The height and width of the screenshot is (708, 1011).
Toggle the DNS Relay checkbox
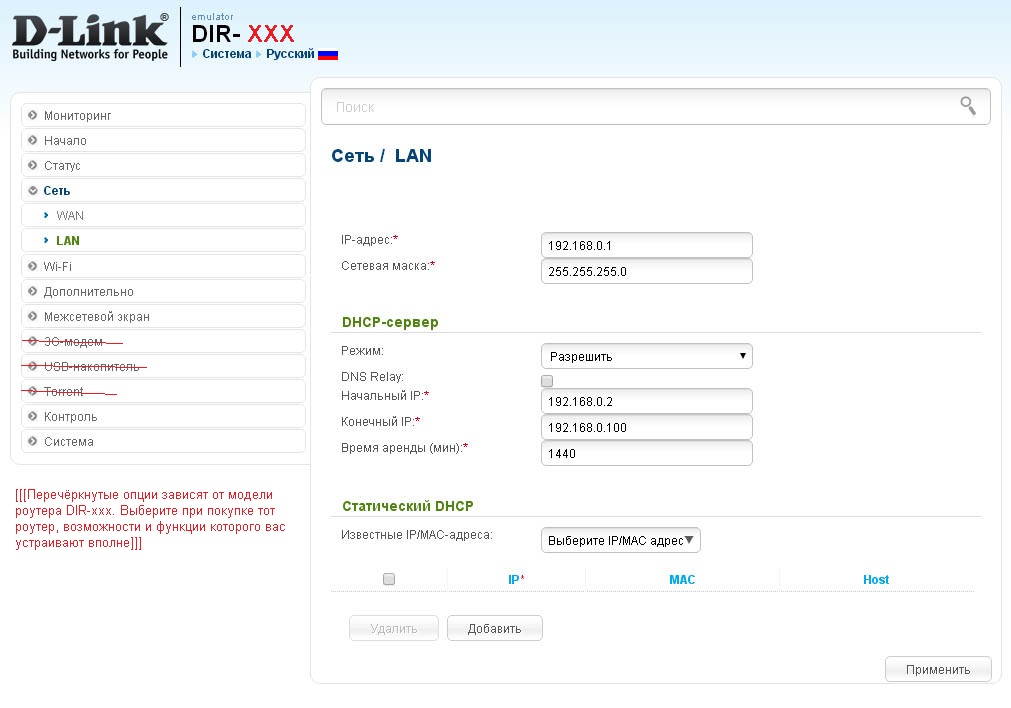coord(547,380)
